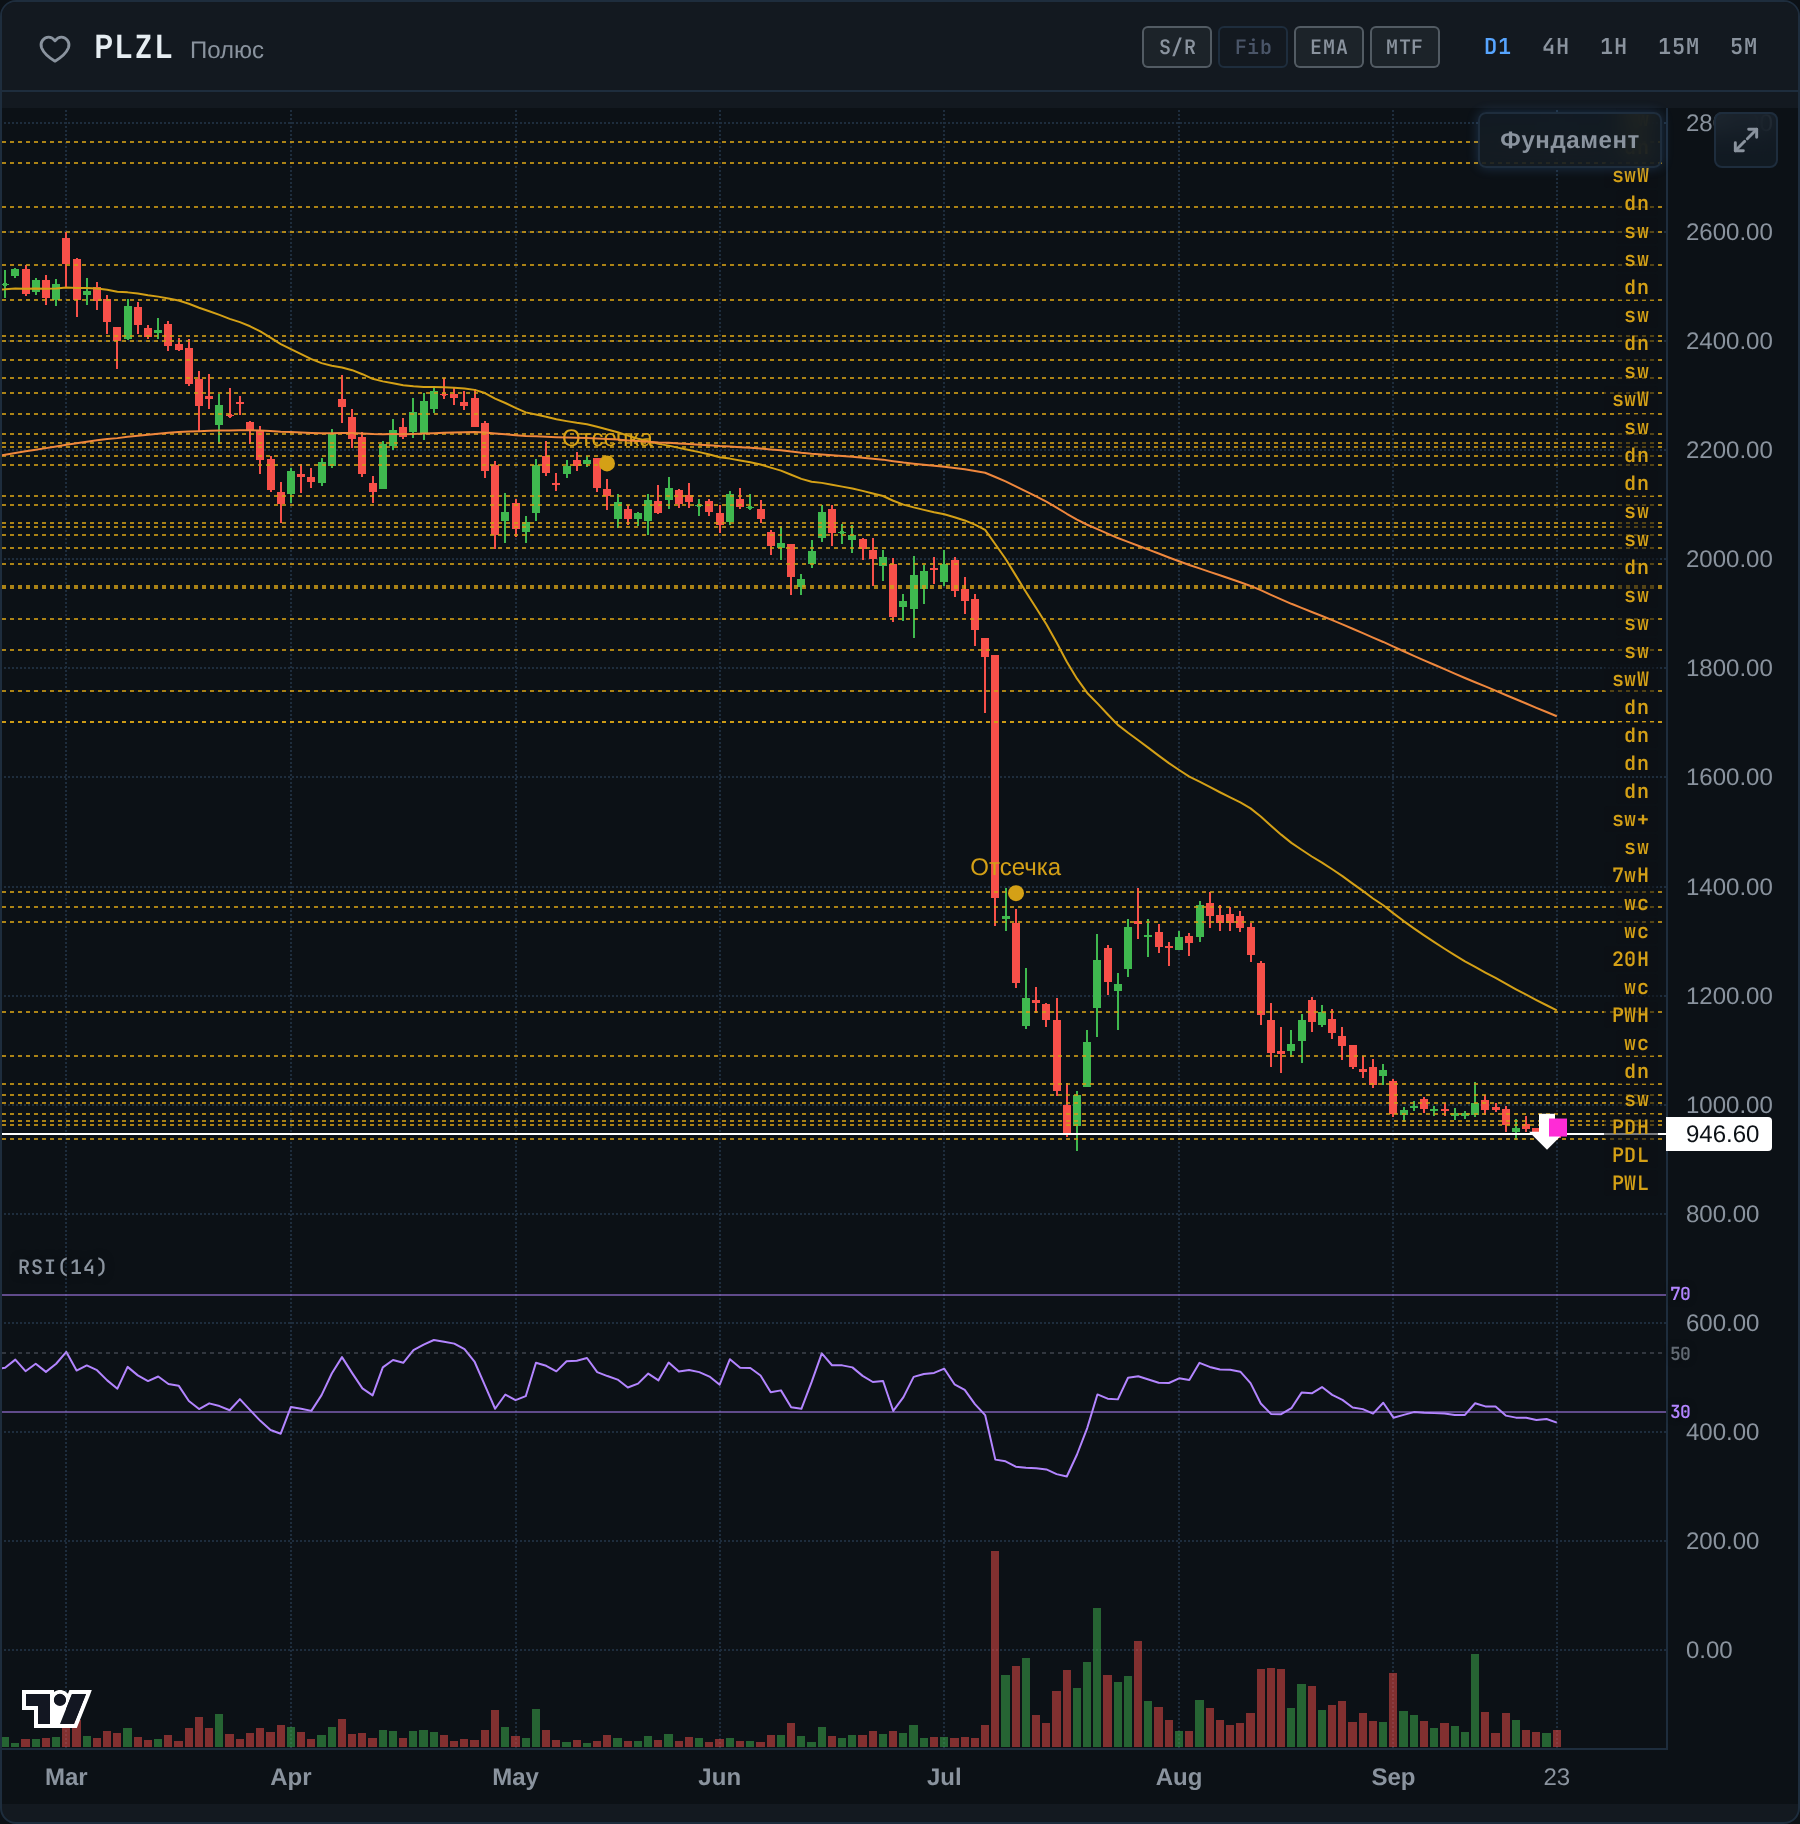The height and width of the screenshot is (1824, 1800).
Task: Click the Jul date axis label
Action: pos(944,1777)
